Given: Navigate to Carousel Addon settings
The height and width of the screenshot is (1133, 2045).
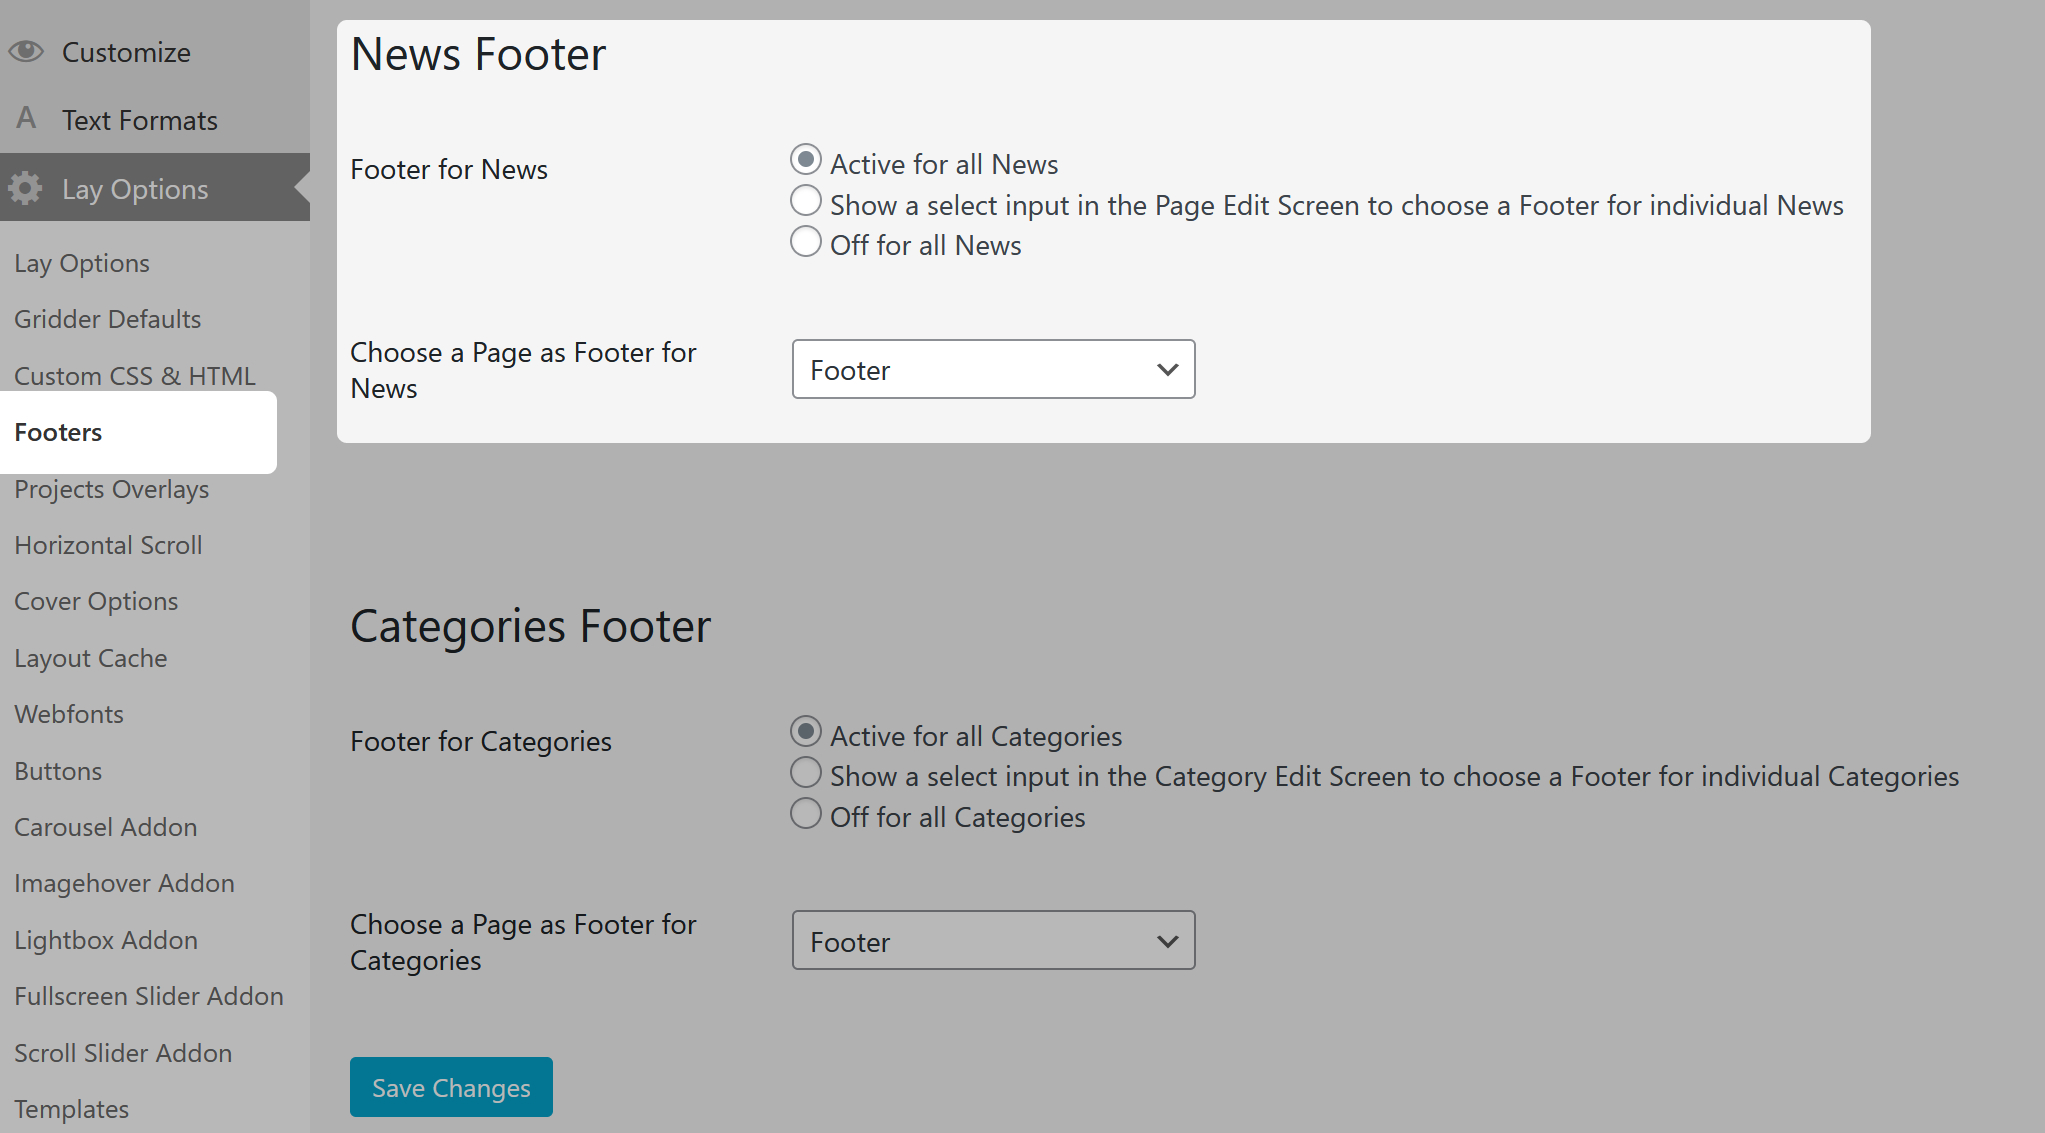Looking at the screenshot, I should click(x=106, y=827).
